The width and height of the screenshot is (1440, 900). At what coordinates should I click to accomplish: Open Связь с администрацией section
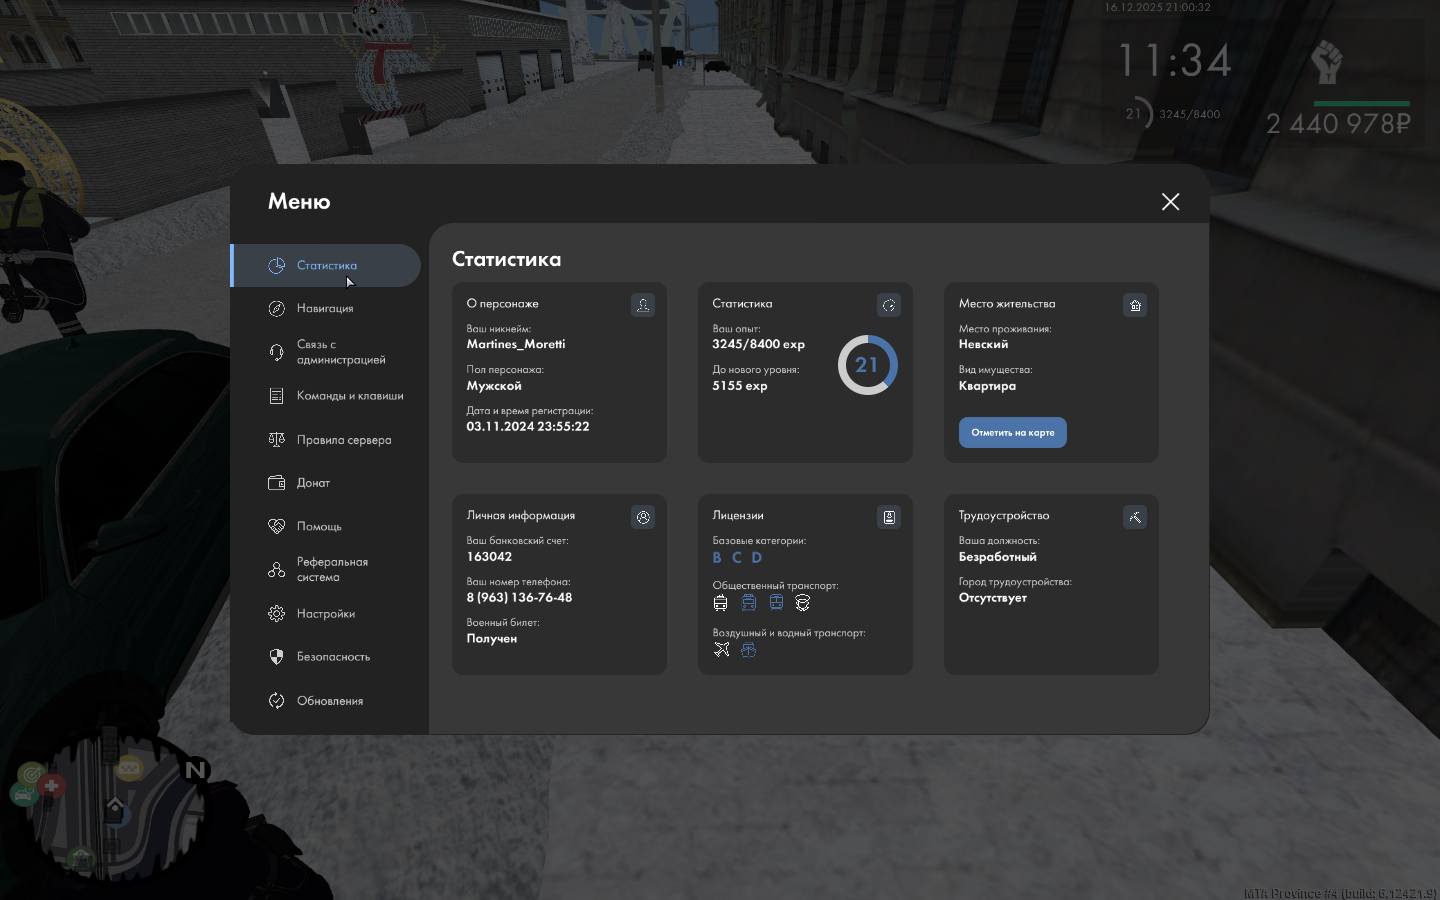[x=326, y=352]
